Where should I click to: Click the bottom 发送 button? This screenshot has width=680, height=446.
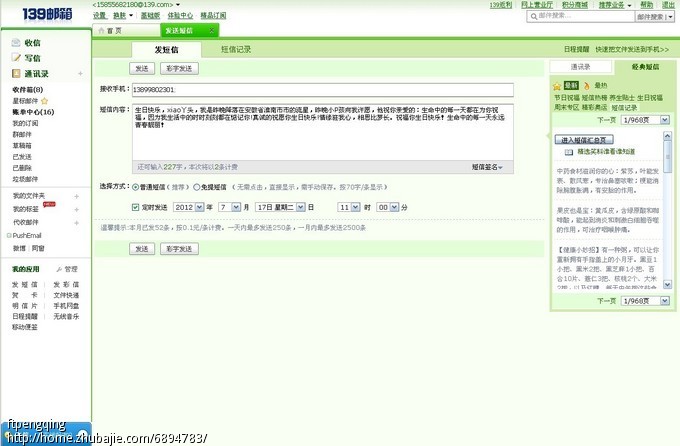142,249
